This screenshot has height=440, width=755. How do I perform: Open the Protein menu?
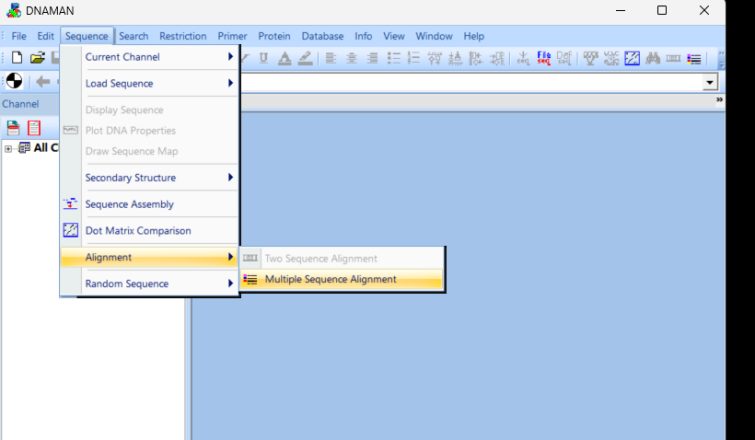tap(274, 36)
